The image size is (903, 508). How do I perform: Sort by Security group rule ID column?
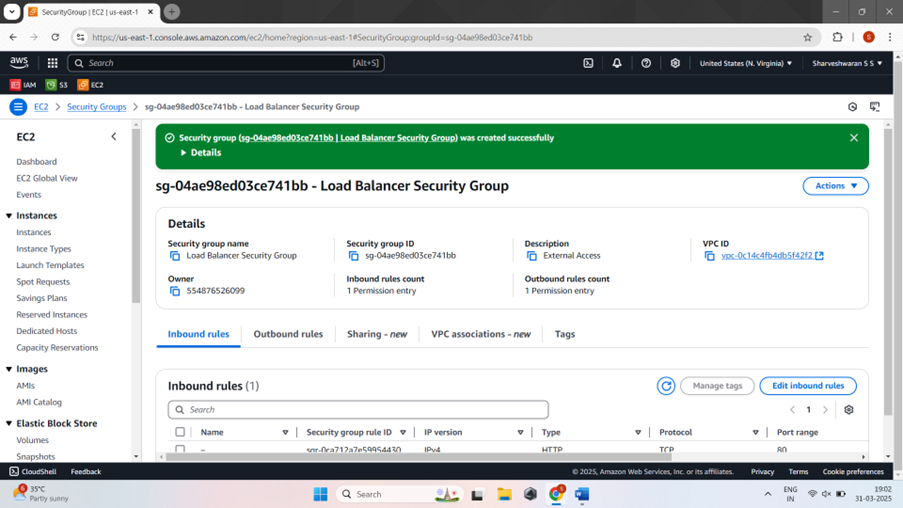tap(403, 433)
